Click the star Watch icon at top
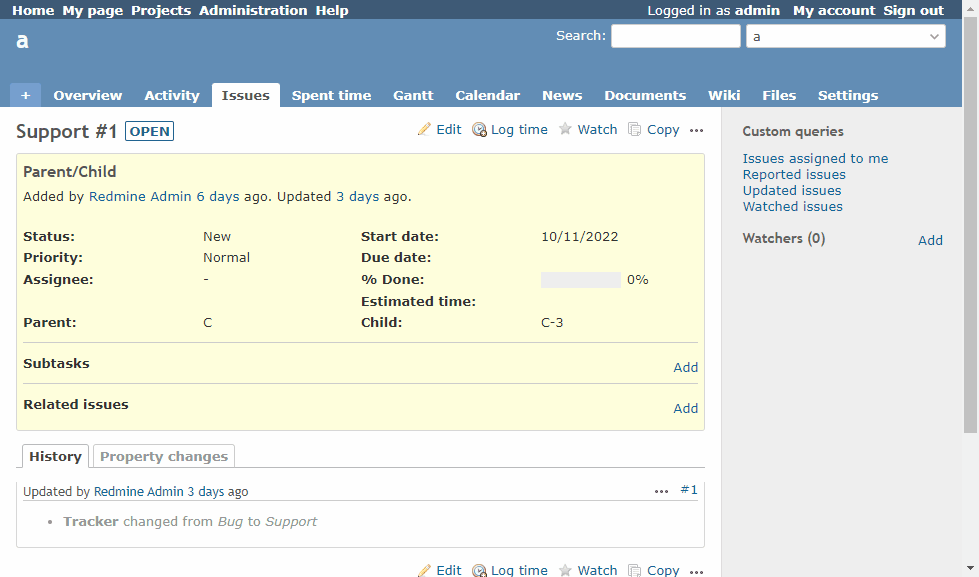Viewport: 979px width, 577px height. [x=565, y=129]
